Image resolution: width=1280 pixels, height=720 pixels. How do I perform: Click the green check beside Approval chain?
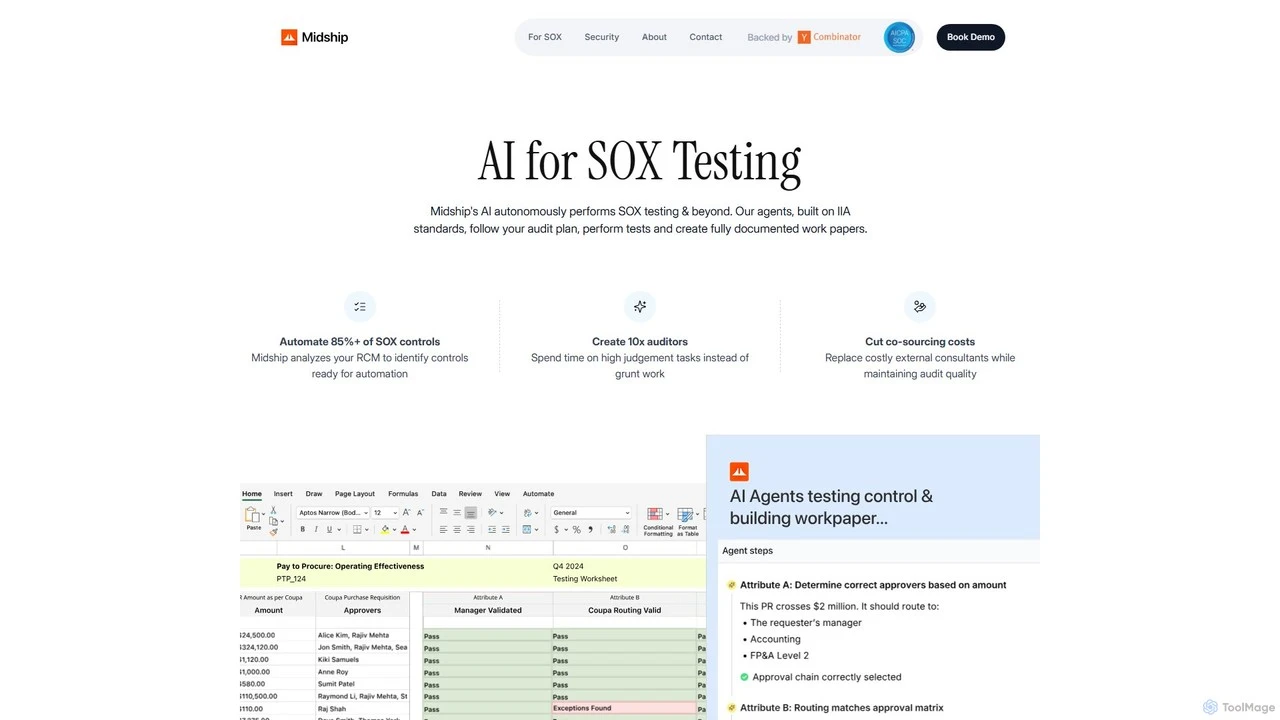point(744,677)
